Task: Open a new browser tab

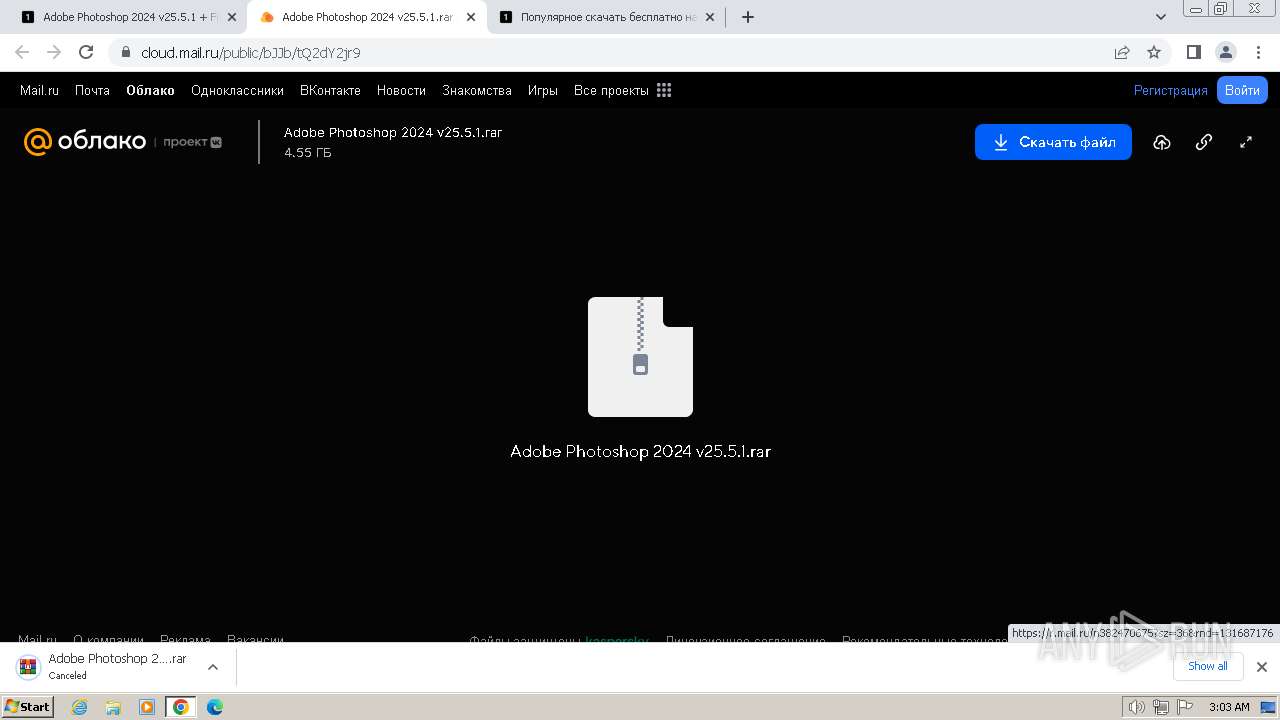Action: point(748,17)
